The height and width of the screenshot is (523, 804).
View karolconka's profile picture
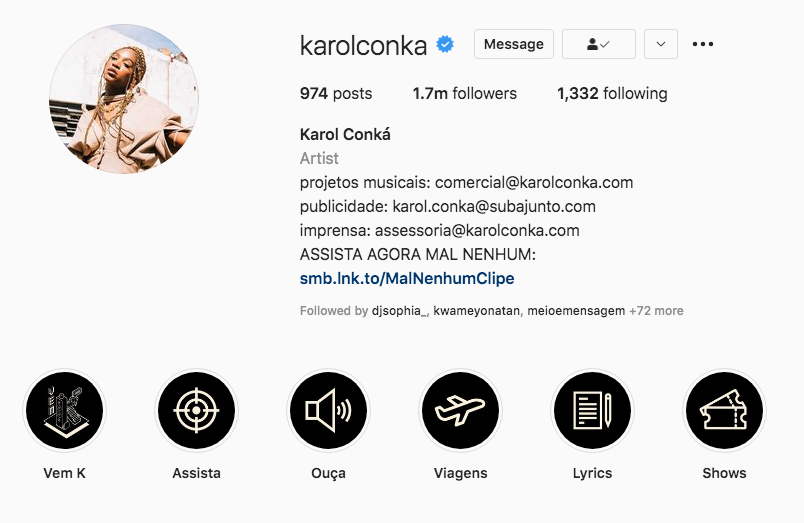[x=124, y=99]
